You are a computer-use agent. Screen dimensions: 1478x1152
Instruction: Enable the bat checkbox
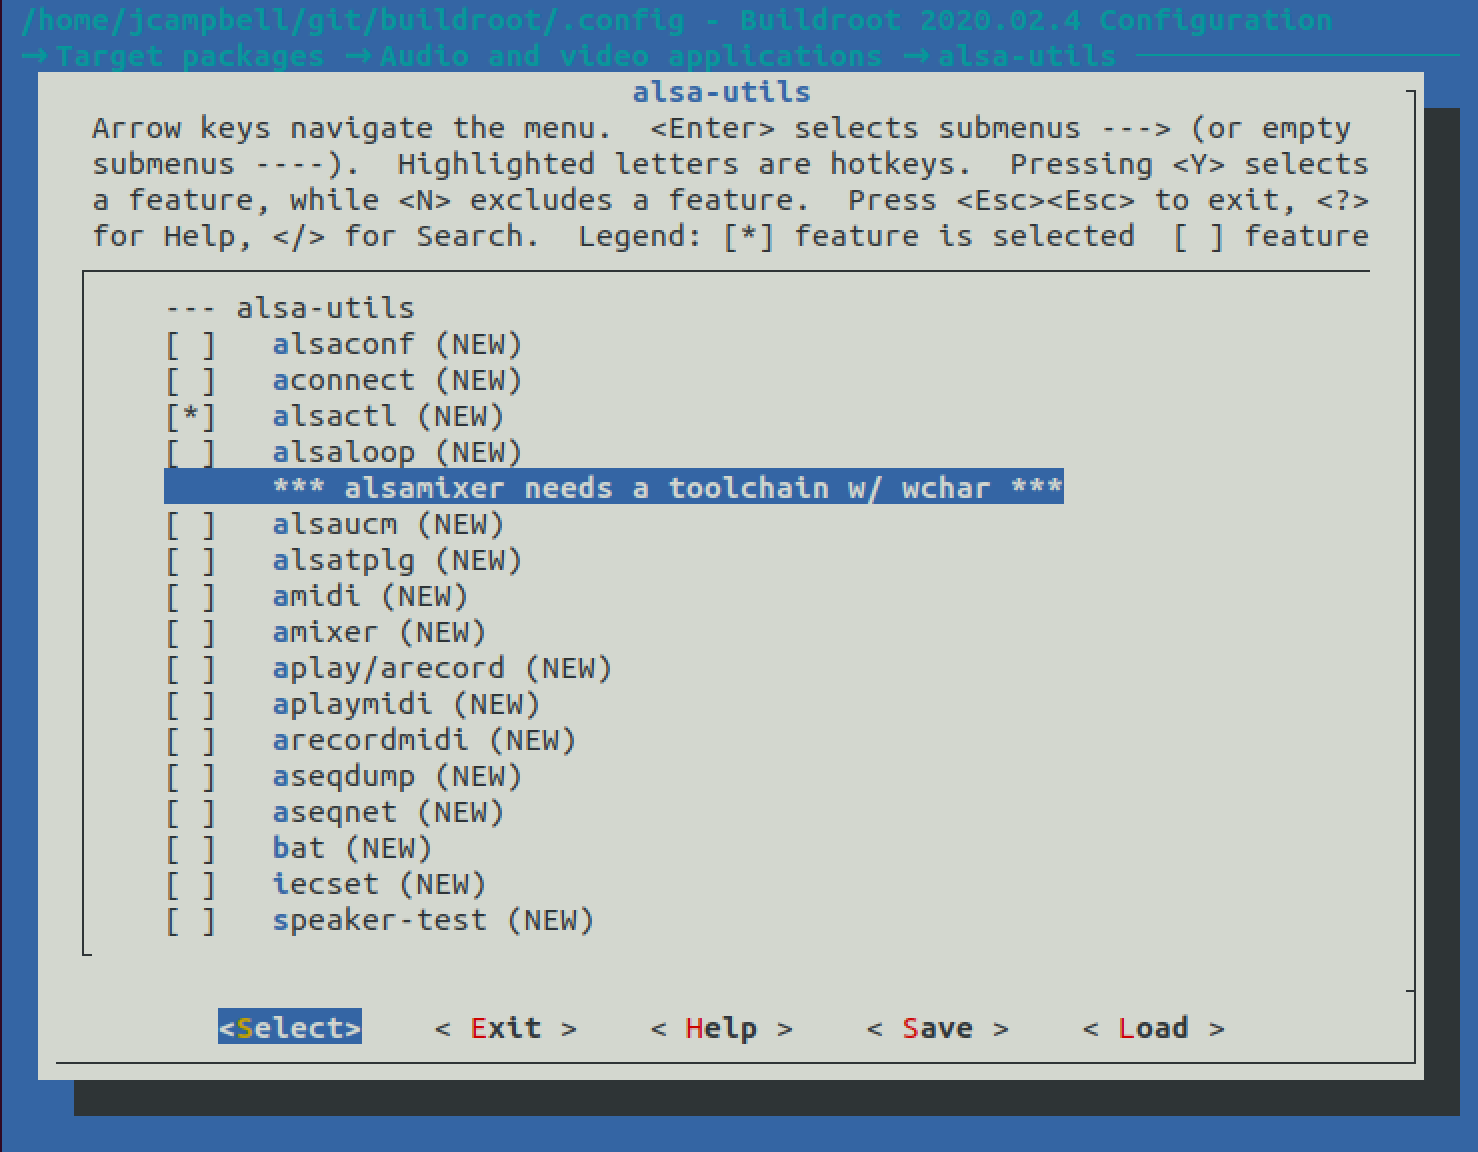pos(190,849)
